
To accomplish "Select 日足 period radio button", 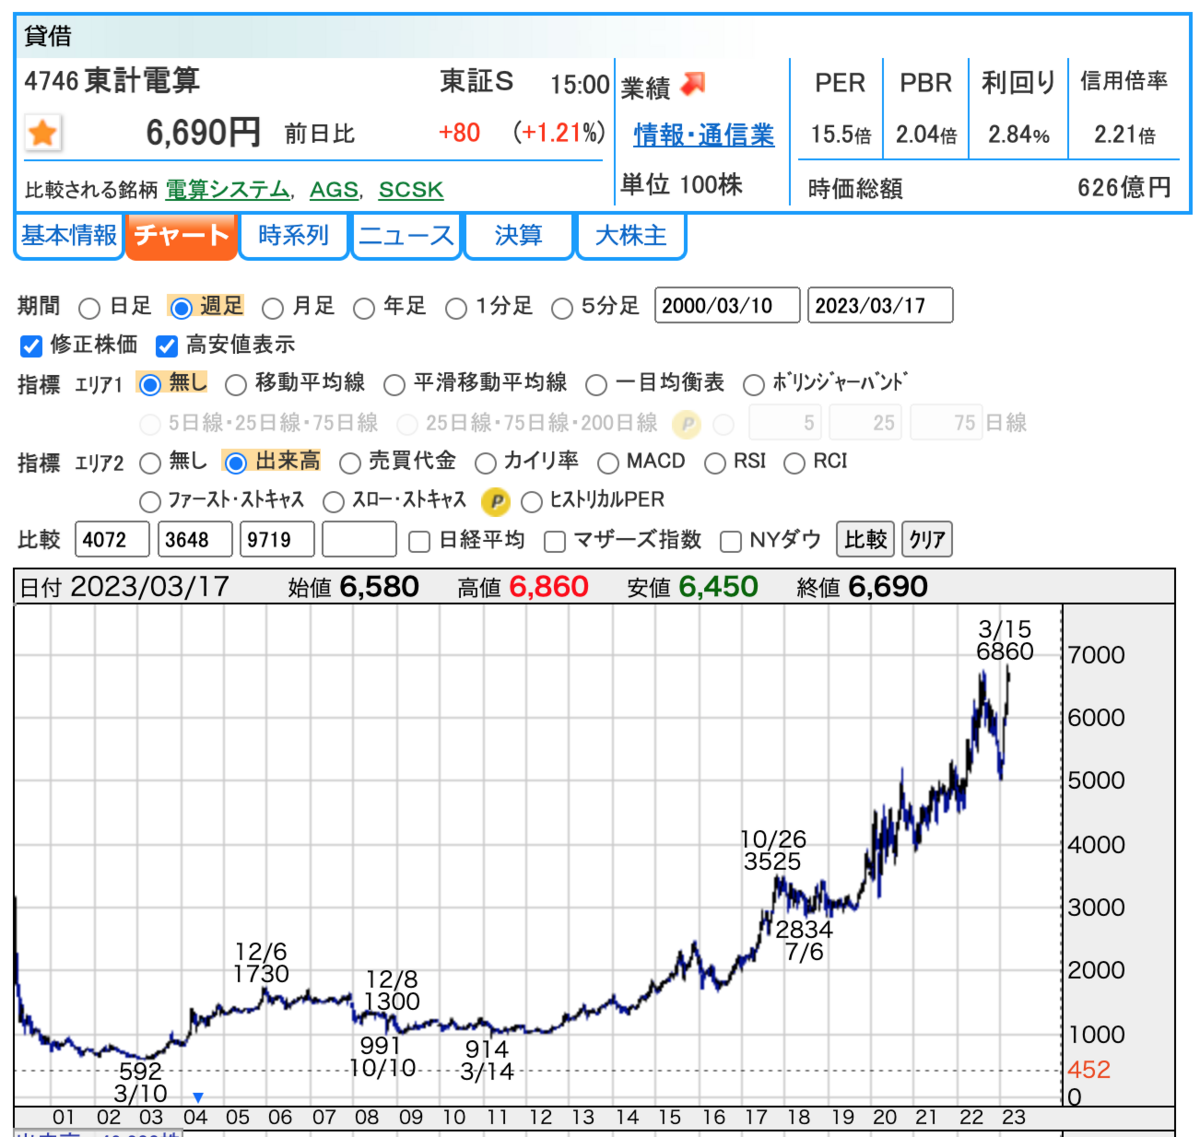I will tap(89, 308).
